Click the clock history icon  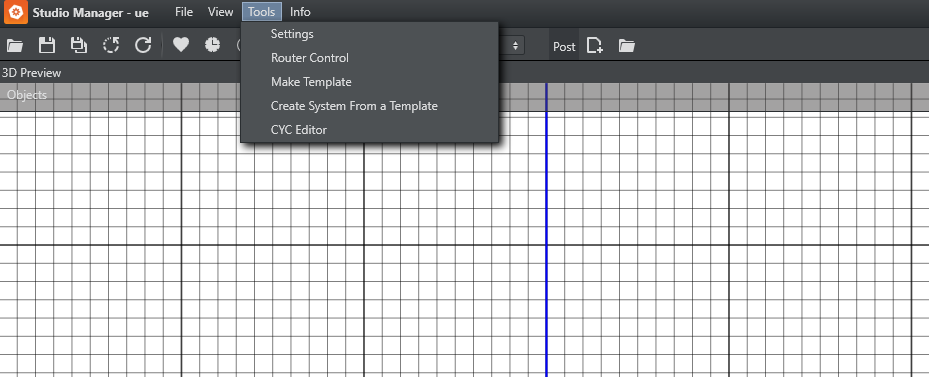213,45
